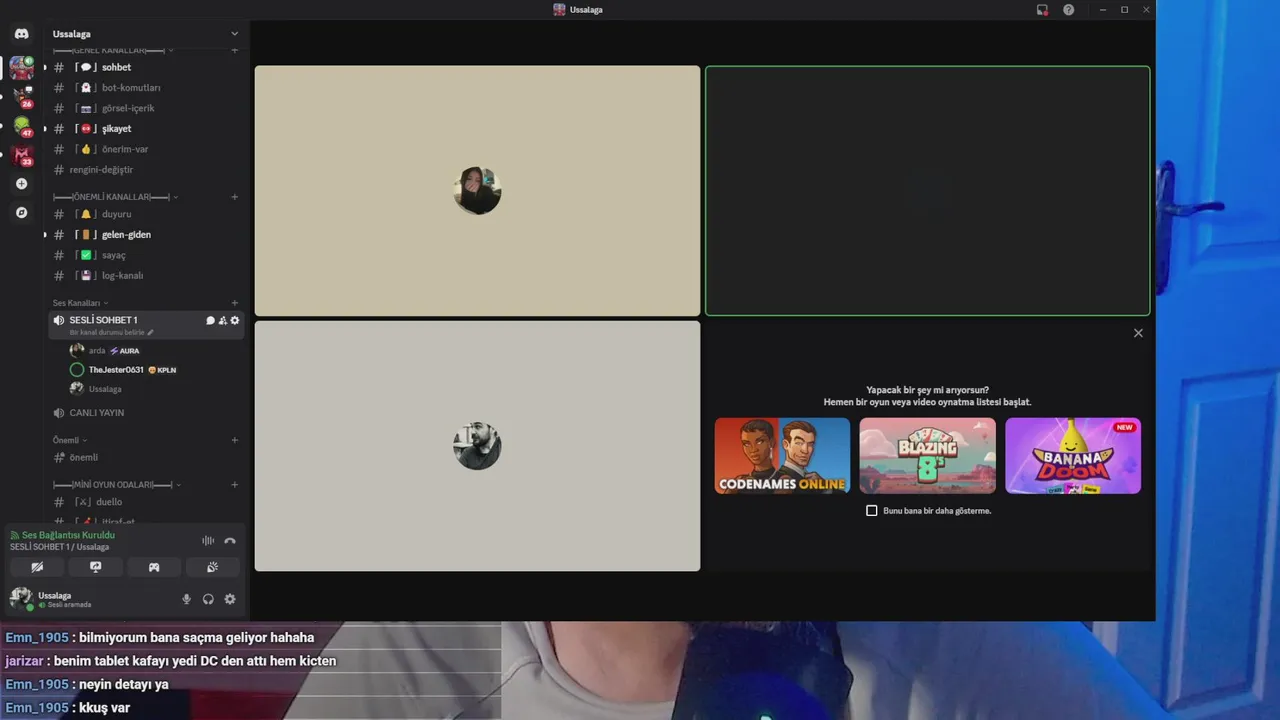Collapse the Önemli category
Screen dimensions: 1280x720
pos(70,440)
